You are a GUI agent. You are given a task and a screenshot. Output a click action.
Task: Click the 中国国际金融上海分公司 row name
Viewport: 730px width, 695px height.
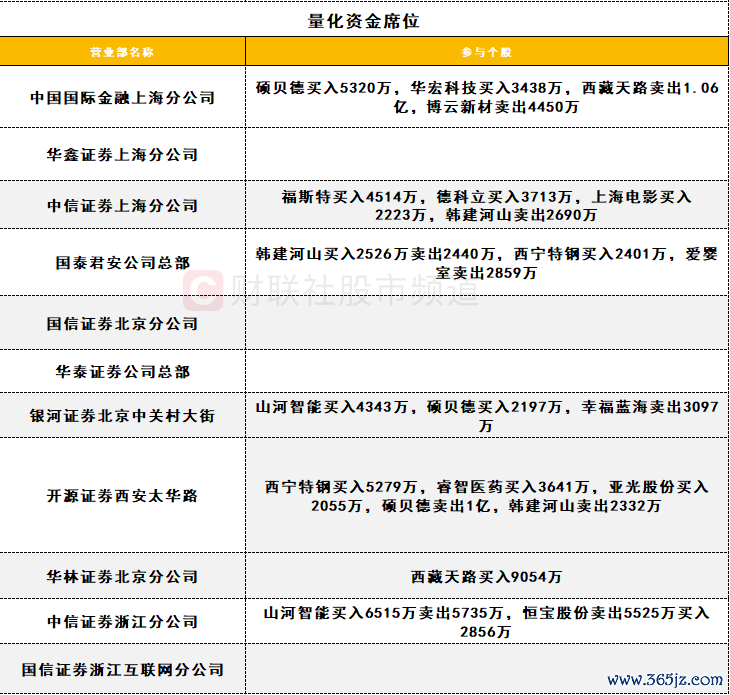tap(122, 98)
